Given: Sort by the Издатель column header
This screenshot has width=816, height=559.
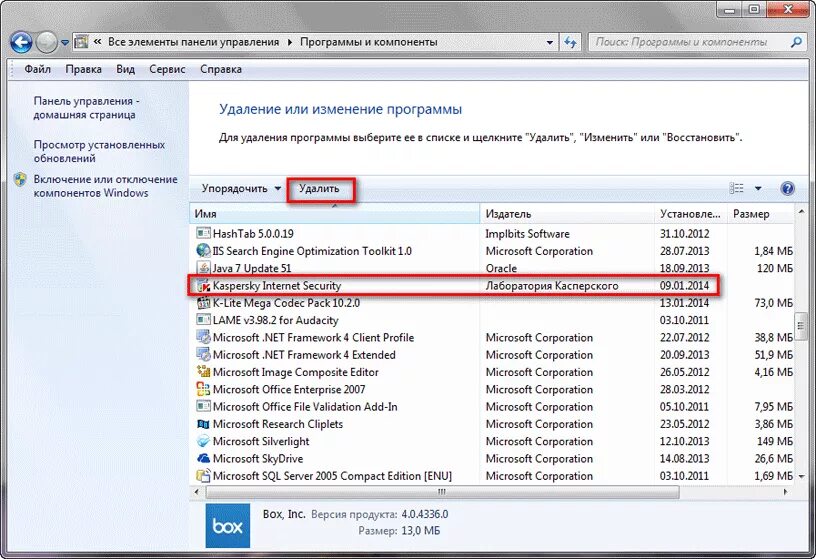Looking at the screenshot, I should pos(567,214).
